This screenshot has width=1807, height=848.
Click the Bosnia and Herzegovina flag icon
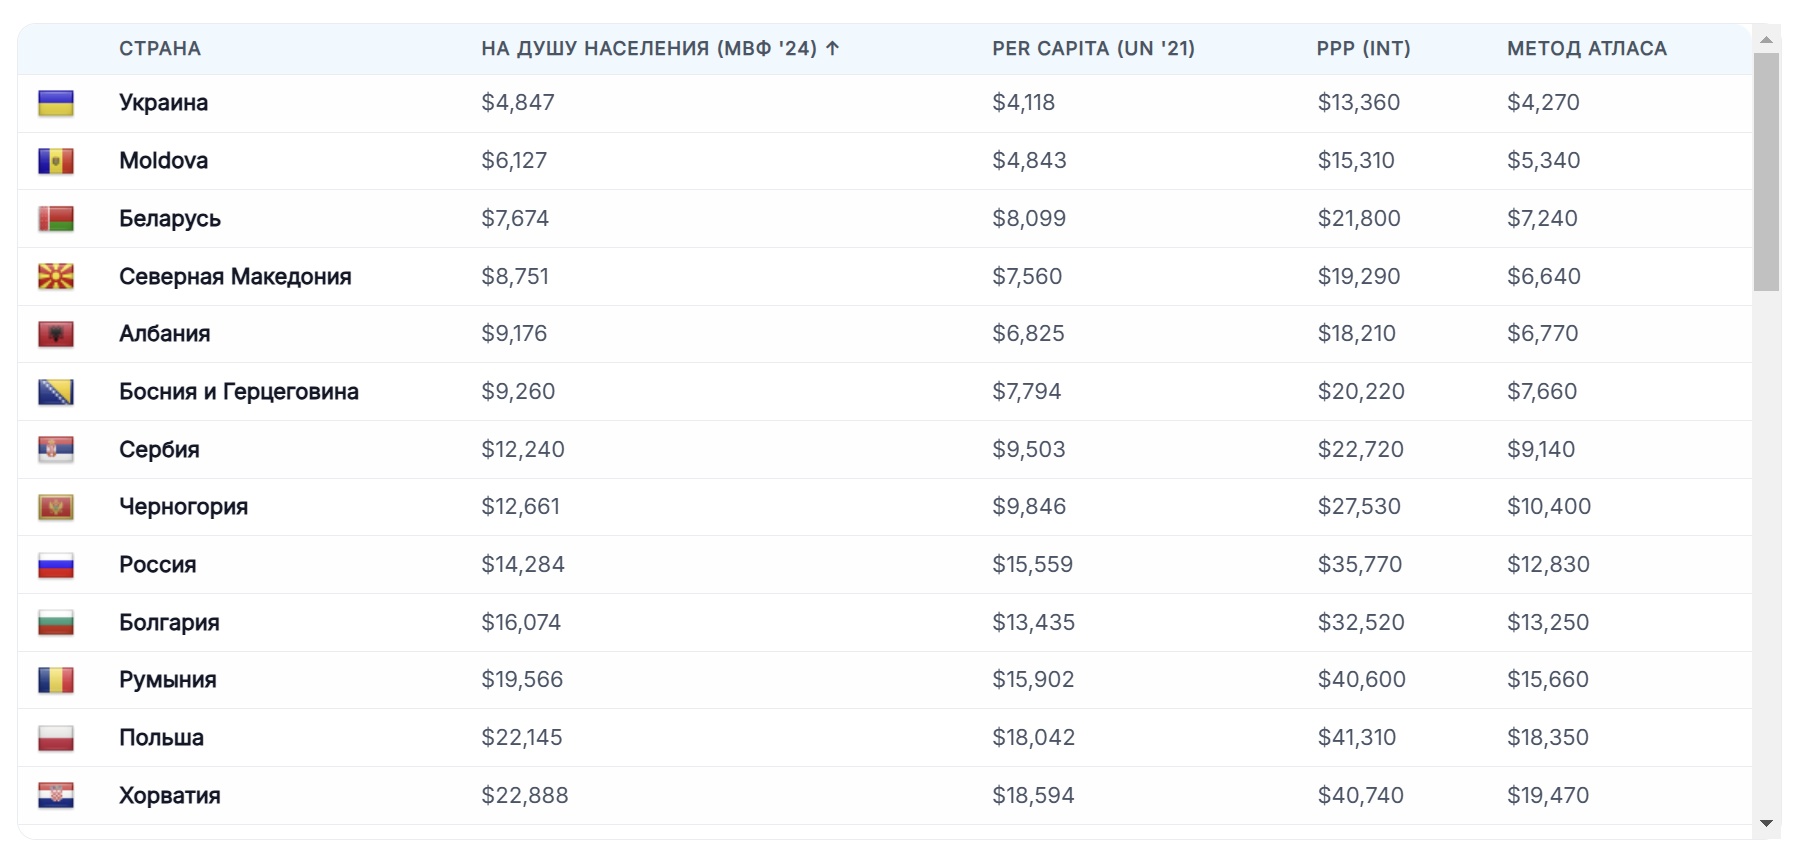point(56,392)
